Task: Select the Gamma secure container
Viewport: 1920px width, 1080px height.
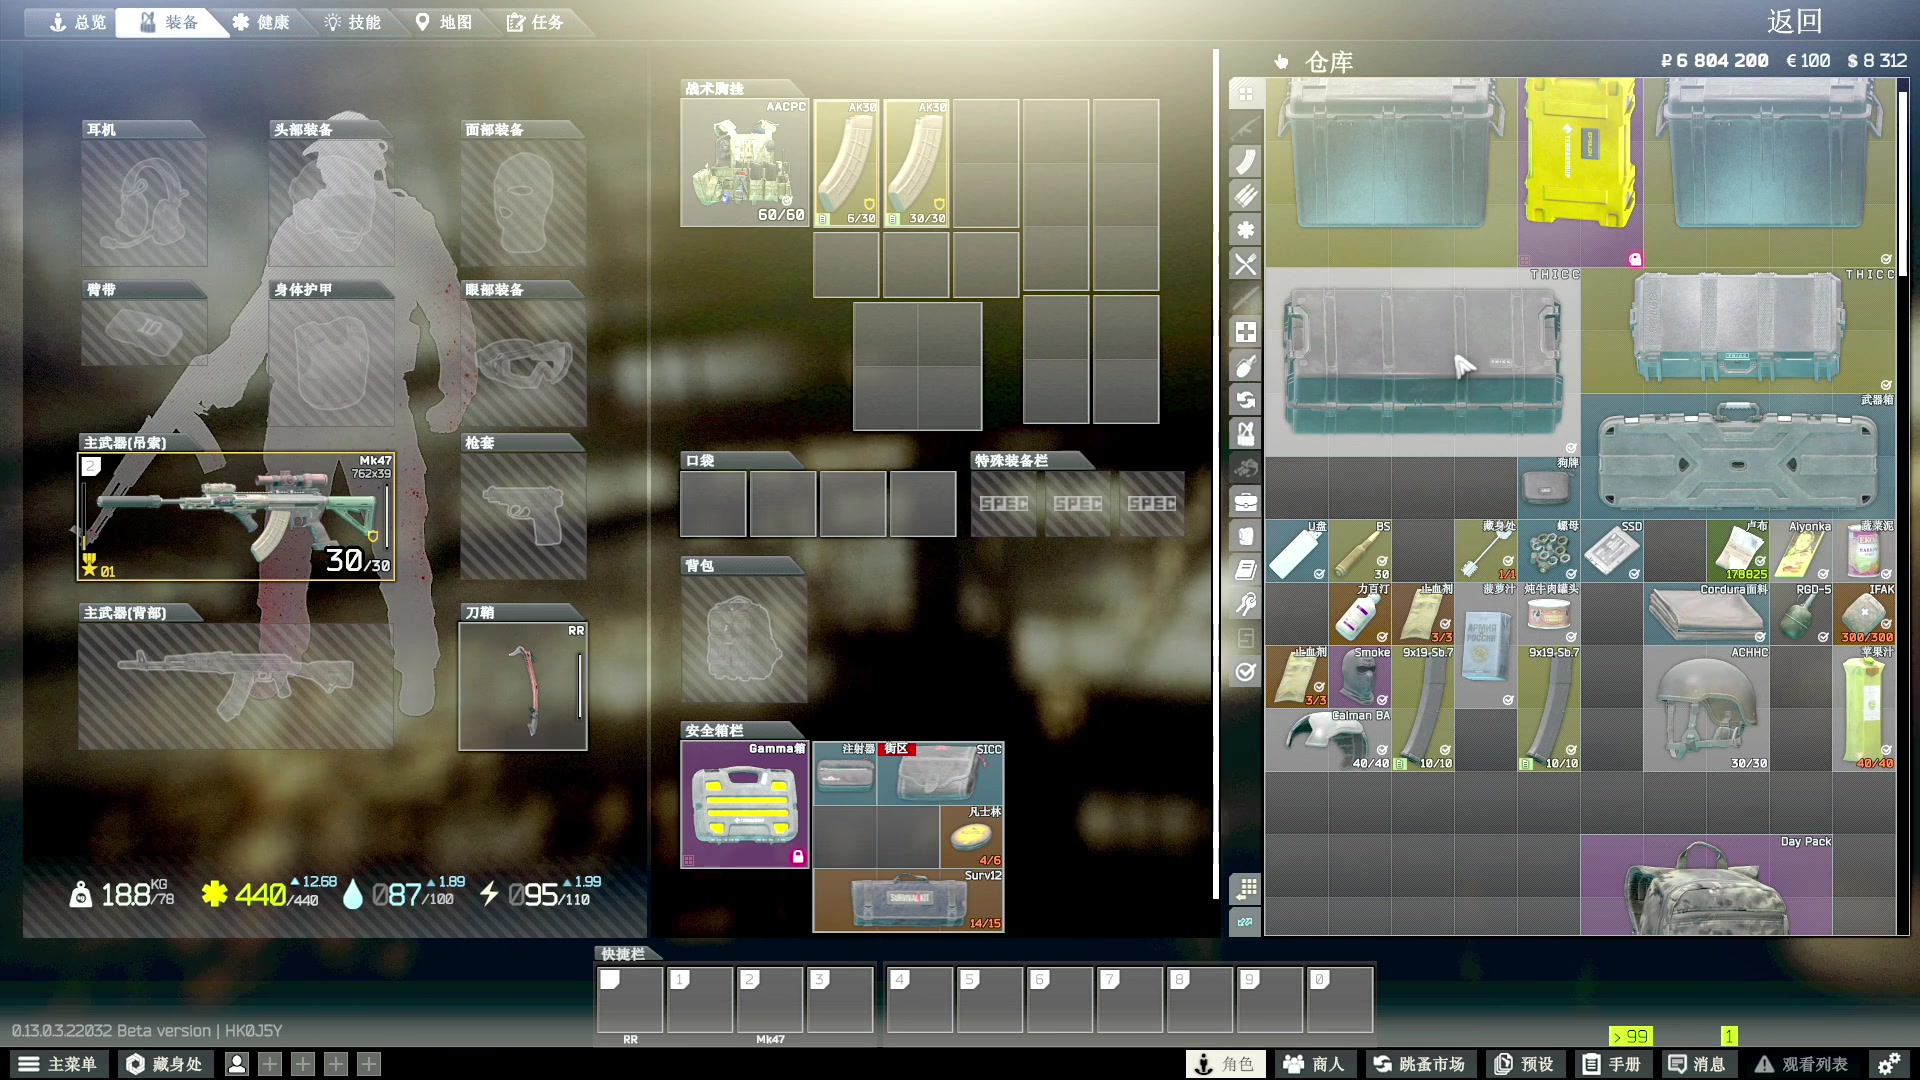Action: click(745, 804)
